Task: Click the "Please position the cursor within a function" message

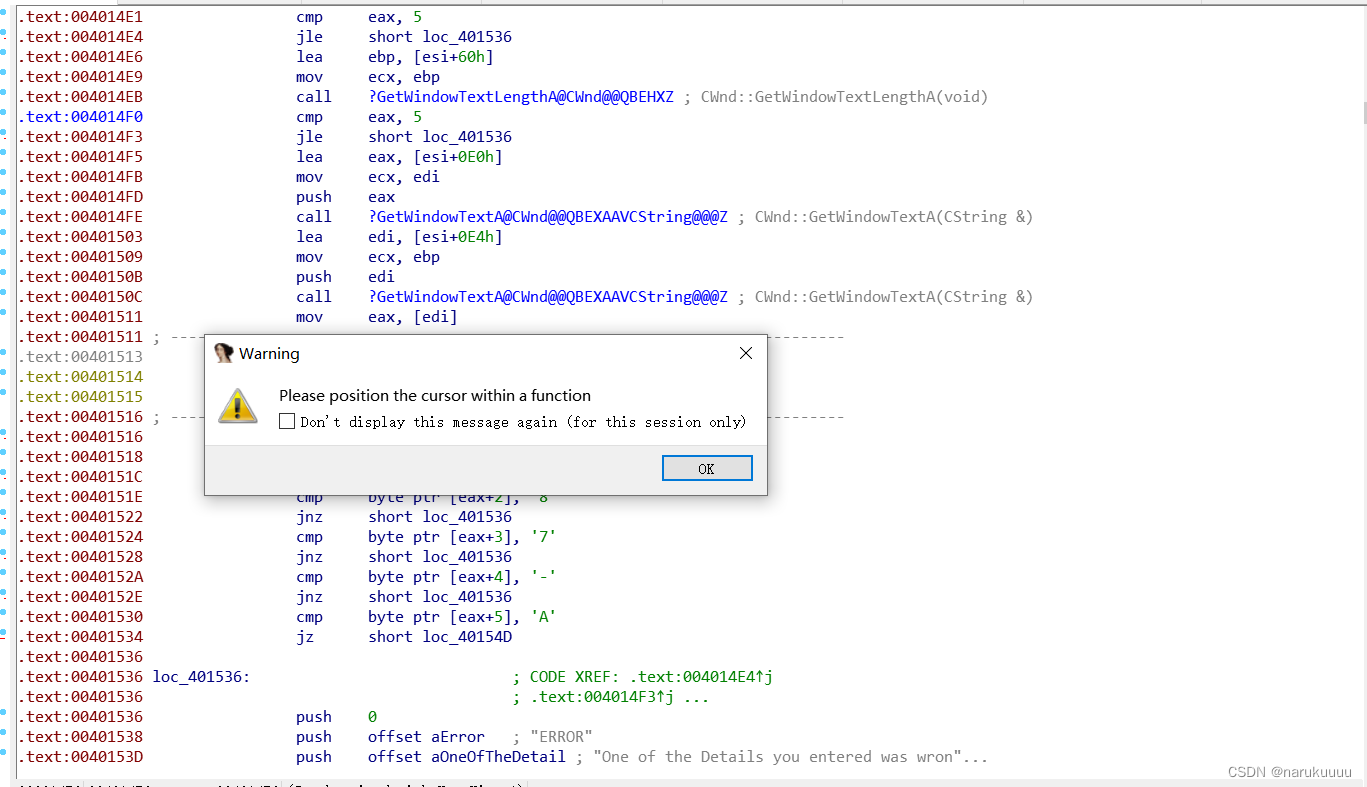Action: 435,396
